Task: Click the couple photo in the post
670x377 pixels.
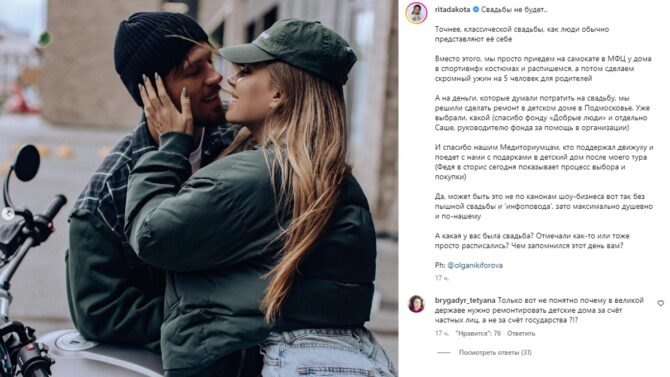Action: [199, 188]
